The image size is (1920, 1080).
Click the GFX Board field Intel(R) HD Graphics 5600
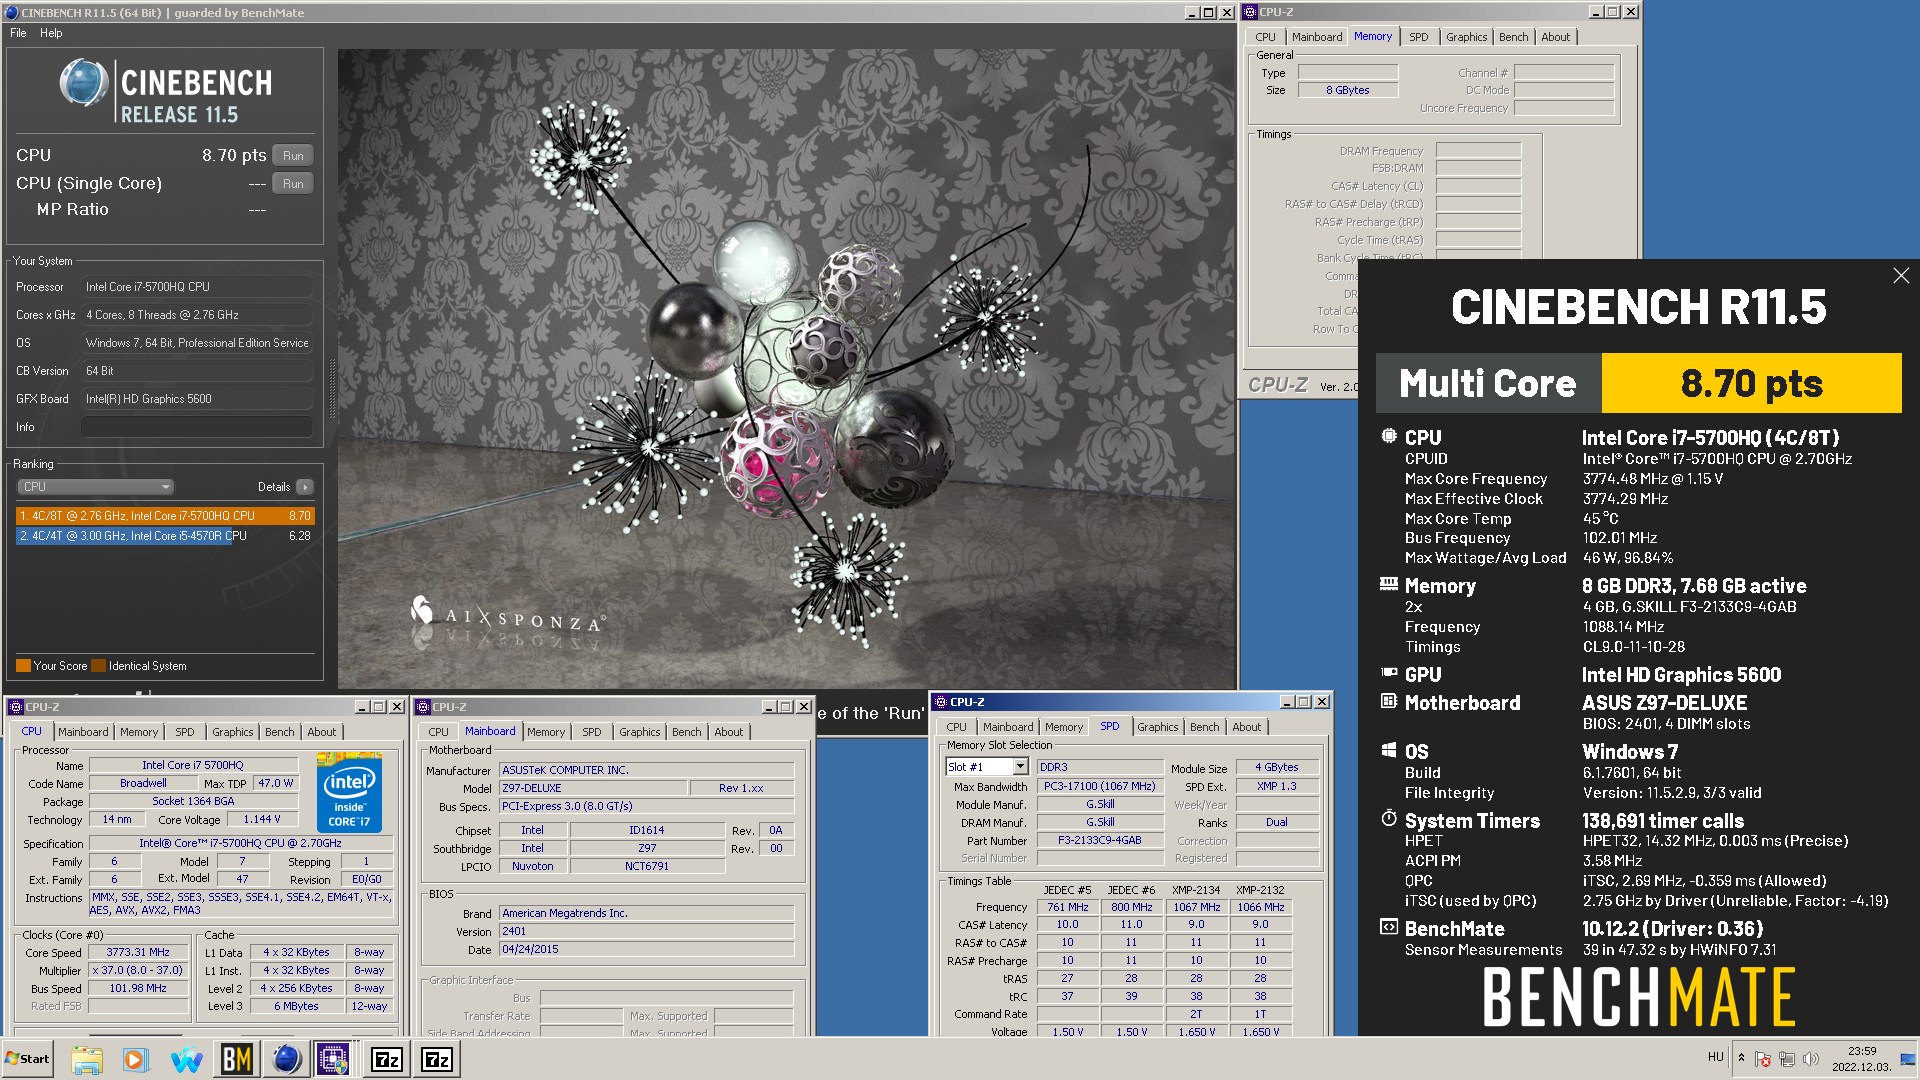(197, 399)
